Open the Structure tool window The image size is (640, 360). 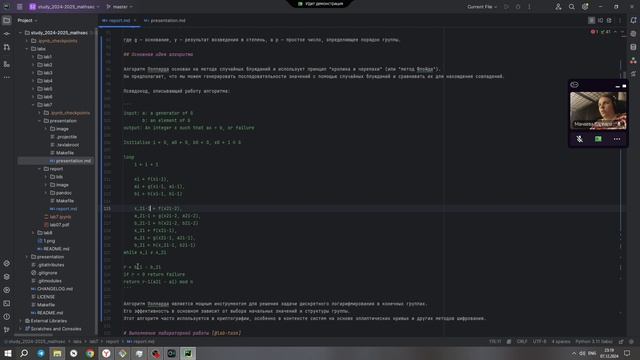tap(7, 64)
